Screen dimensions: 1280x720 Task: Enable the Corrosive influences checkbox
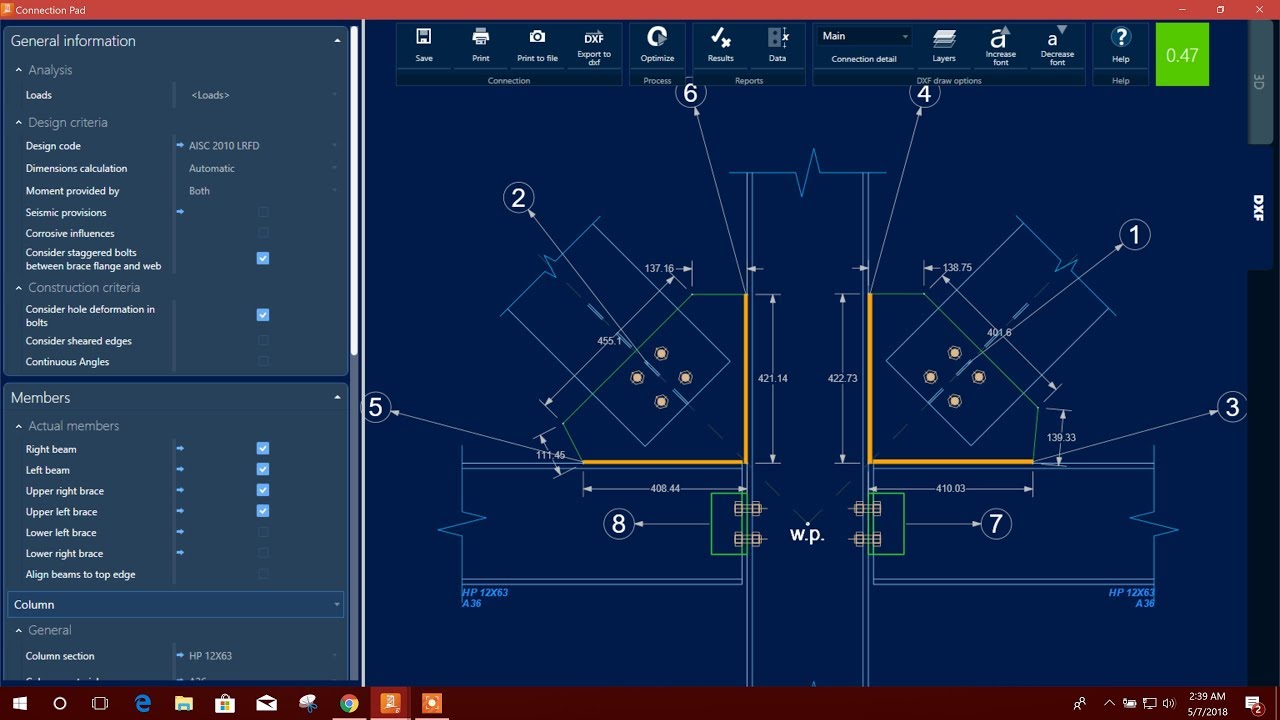coord(262,233)
